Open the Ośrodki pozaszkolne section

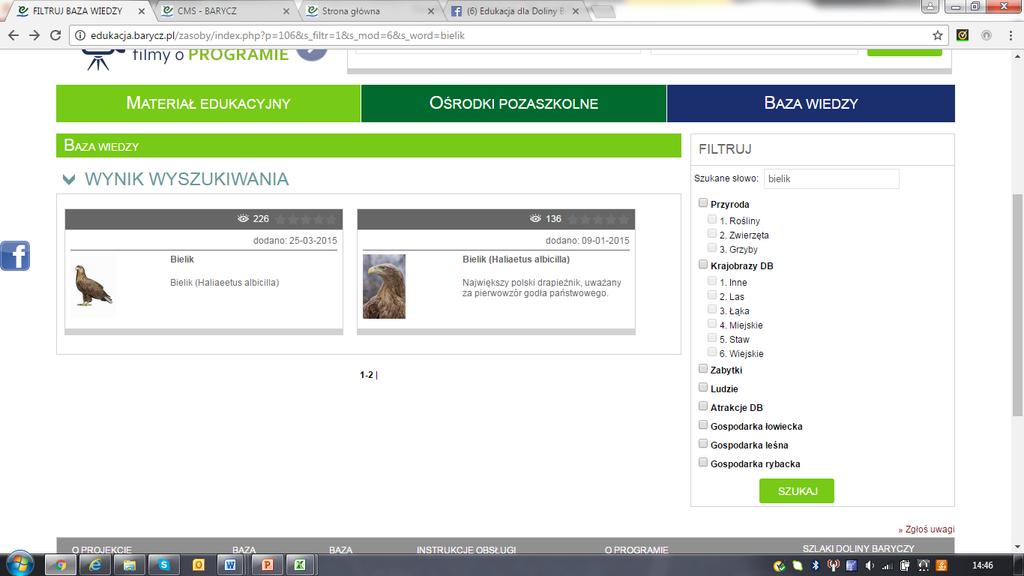click(x=513, y=103)
